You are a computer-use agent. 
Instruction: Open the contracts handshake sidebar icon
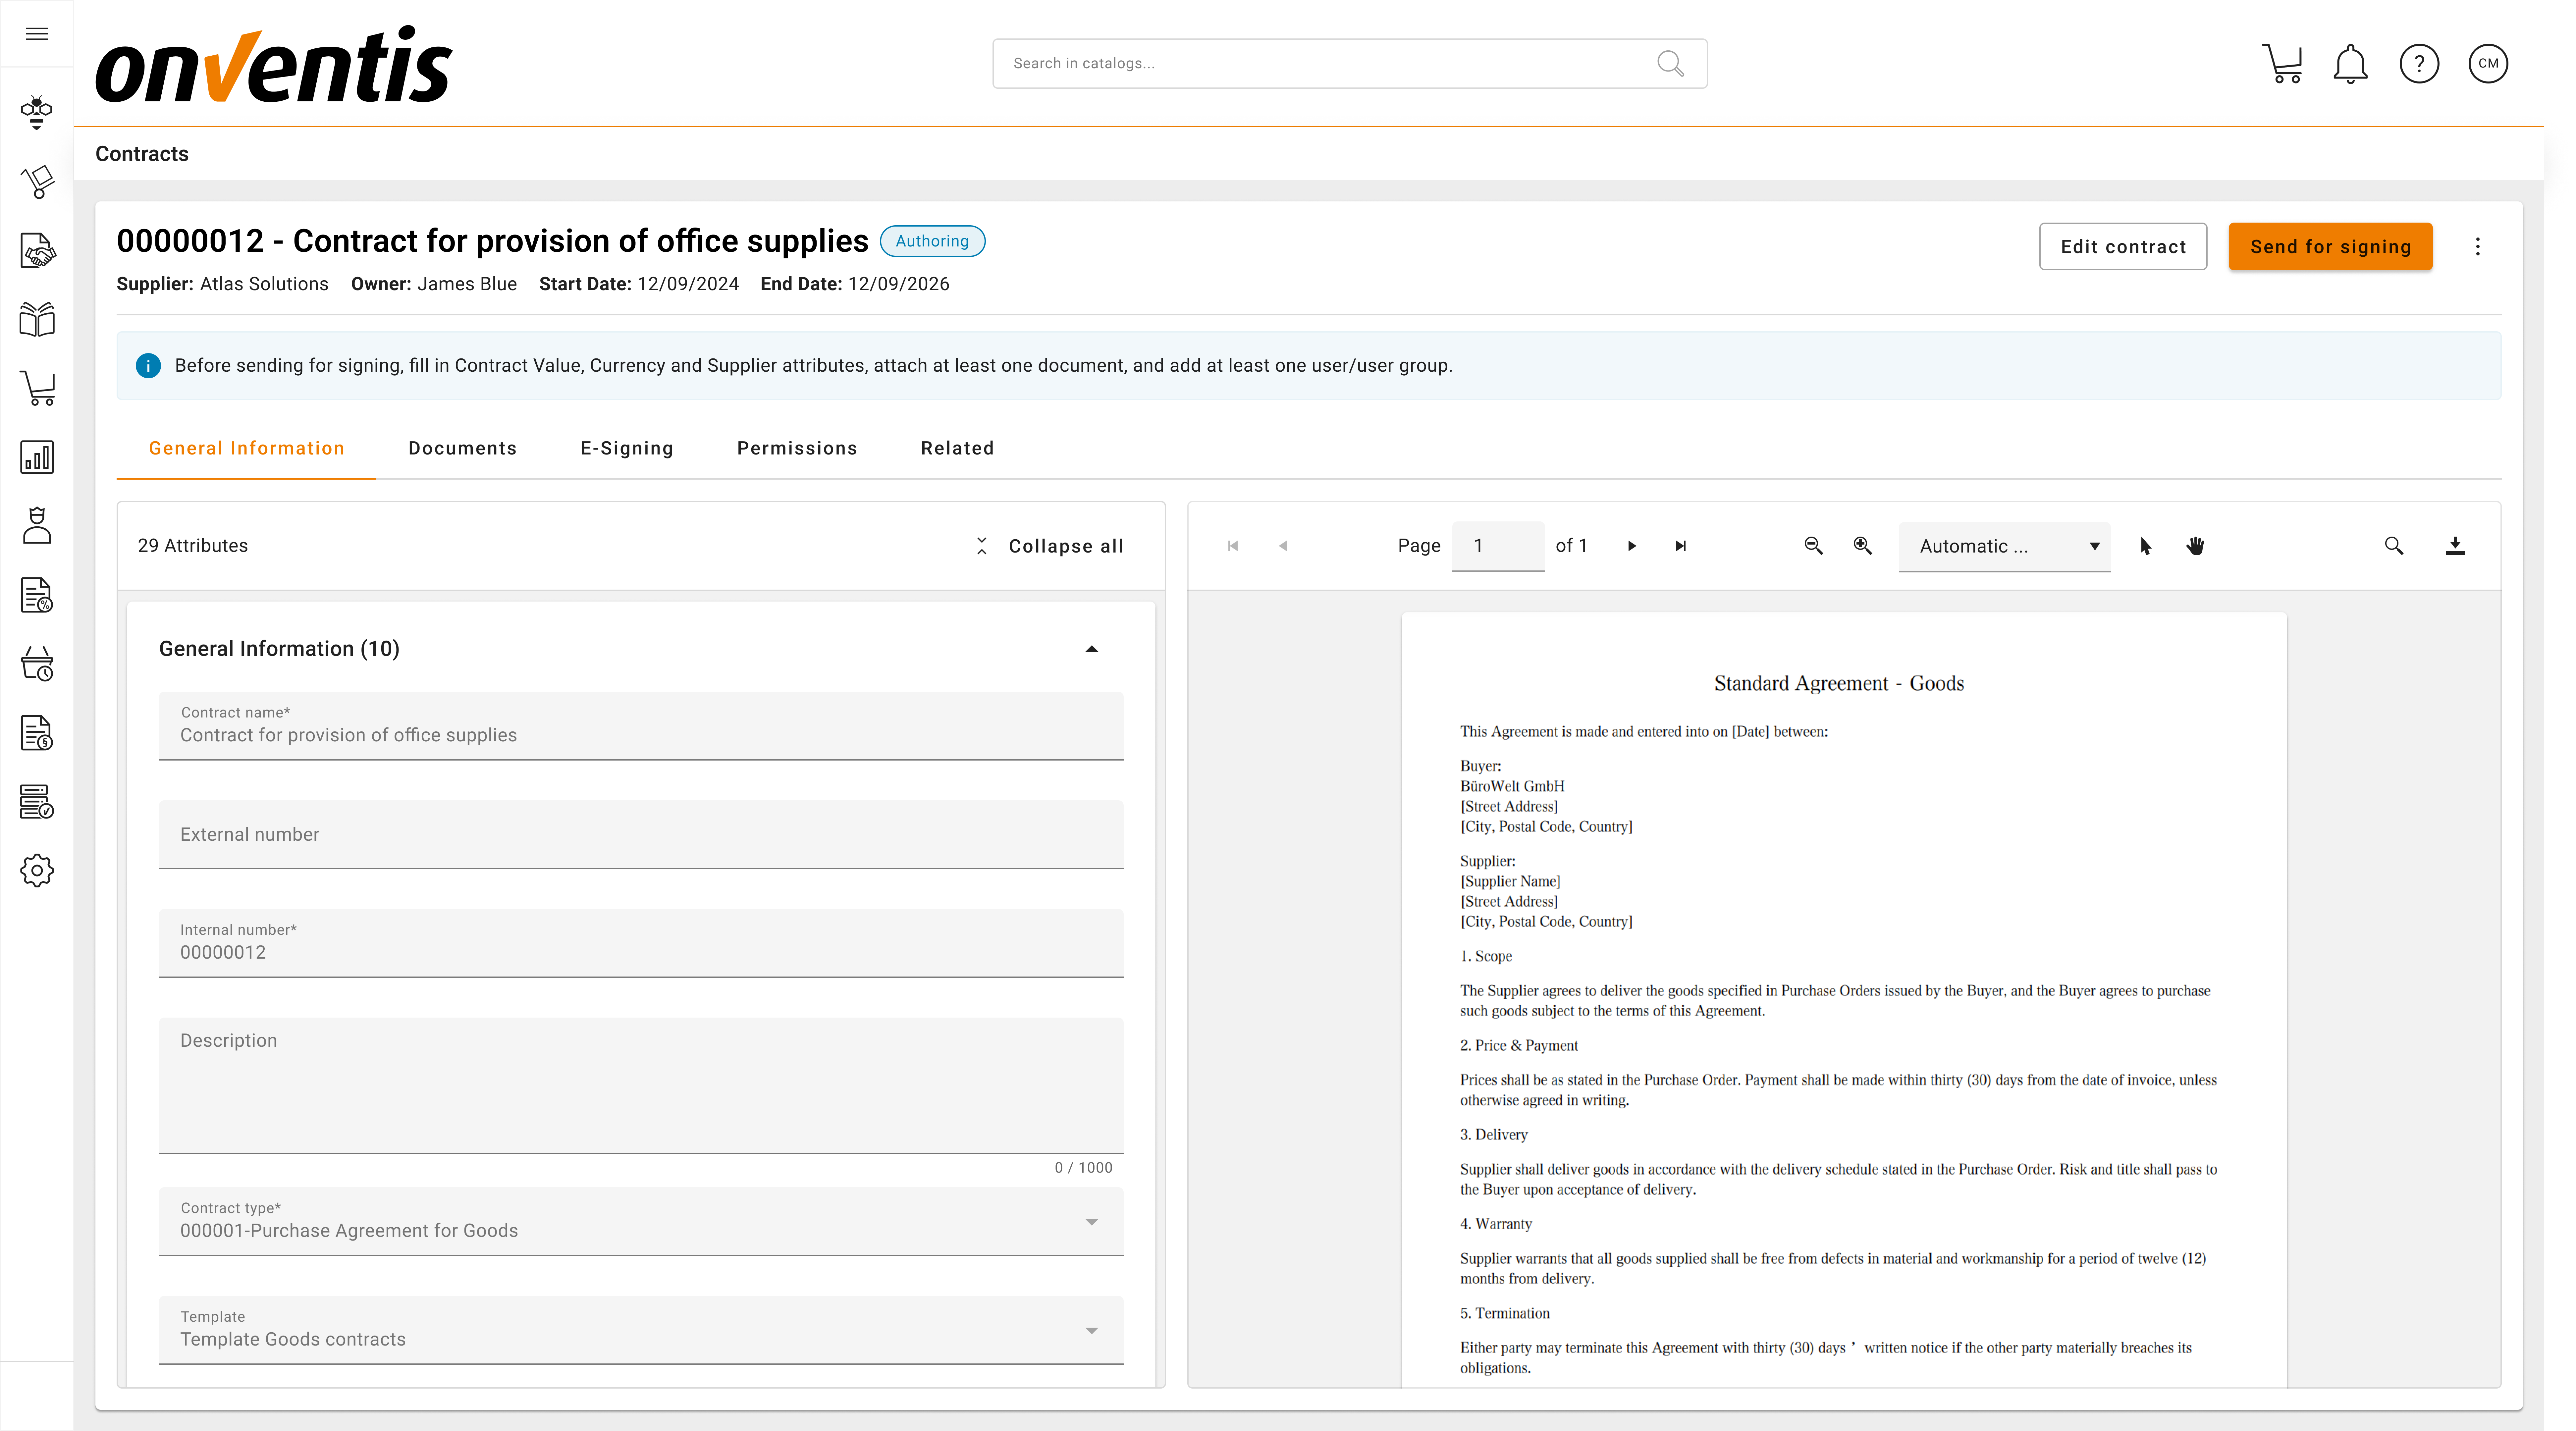(37, 250)
